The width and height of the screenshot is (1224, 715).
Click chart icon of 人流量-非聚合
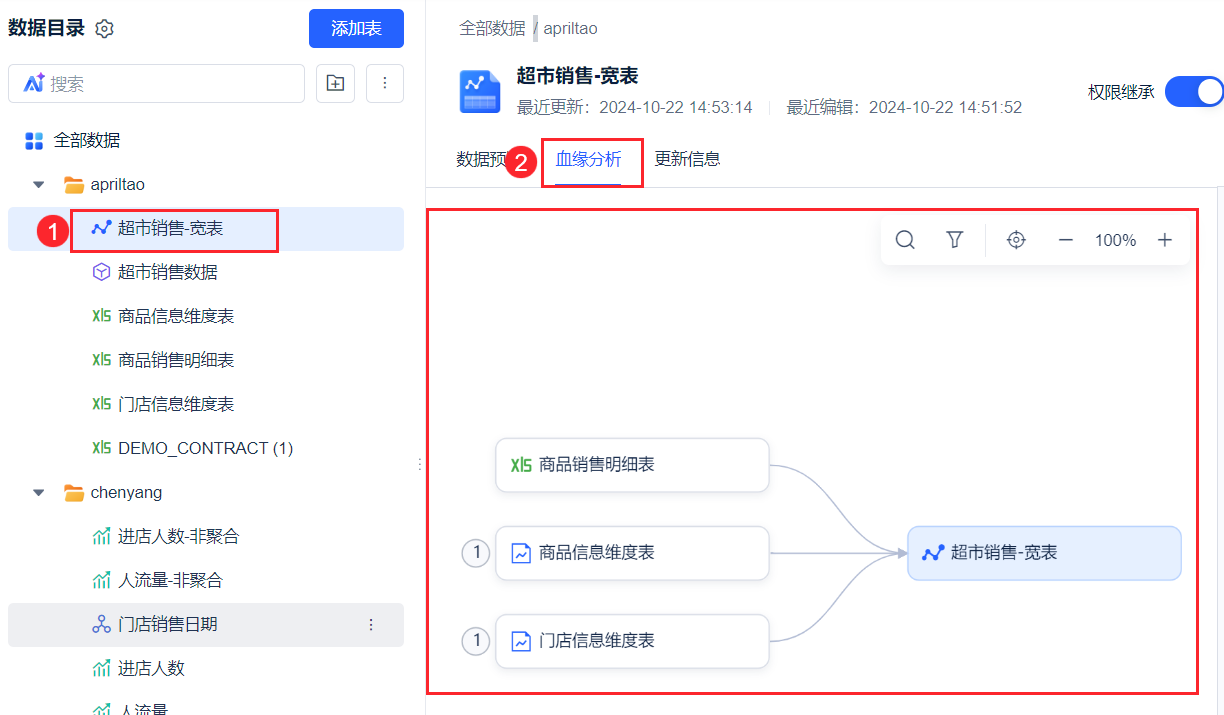tap(101, 581)
